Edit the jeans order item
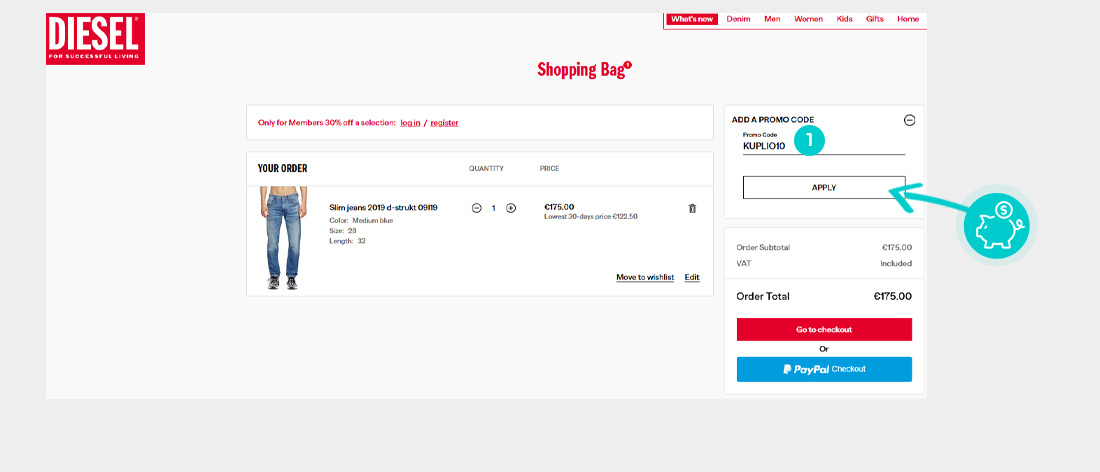Viewport: 1100px width, 472px height. [x=692, y=277]
